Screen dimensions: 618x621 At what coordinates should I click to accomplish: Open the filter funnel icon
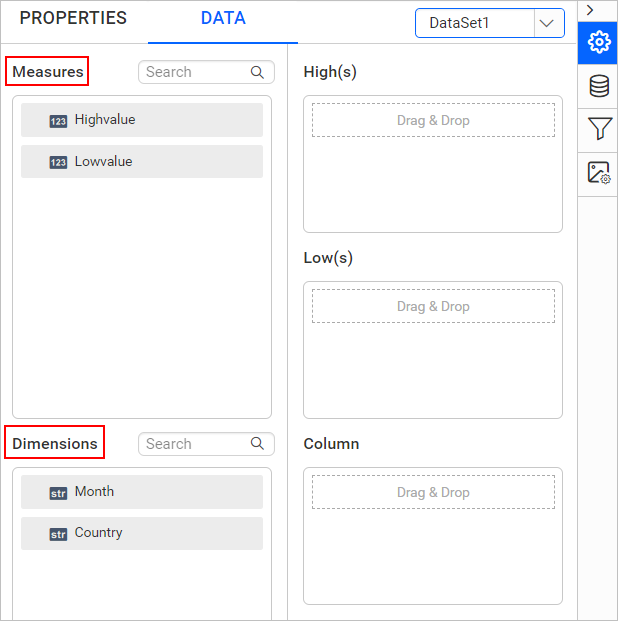pyautogui.click(x=599, y=129)
